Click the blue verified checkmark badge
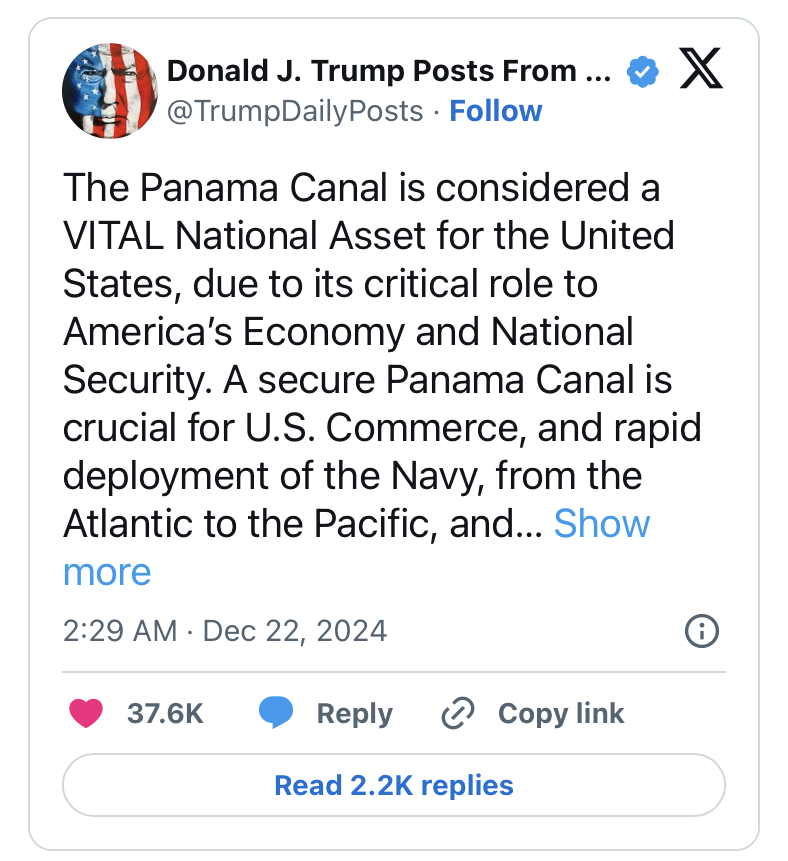 640,72
